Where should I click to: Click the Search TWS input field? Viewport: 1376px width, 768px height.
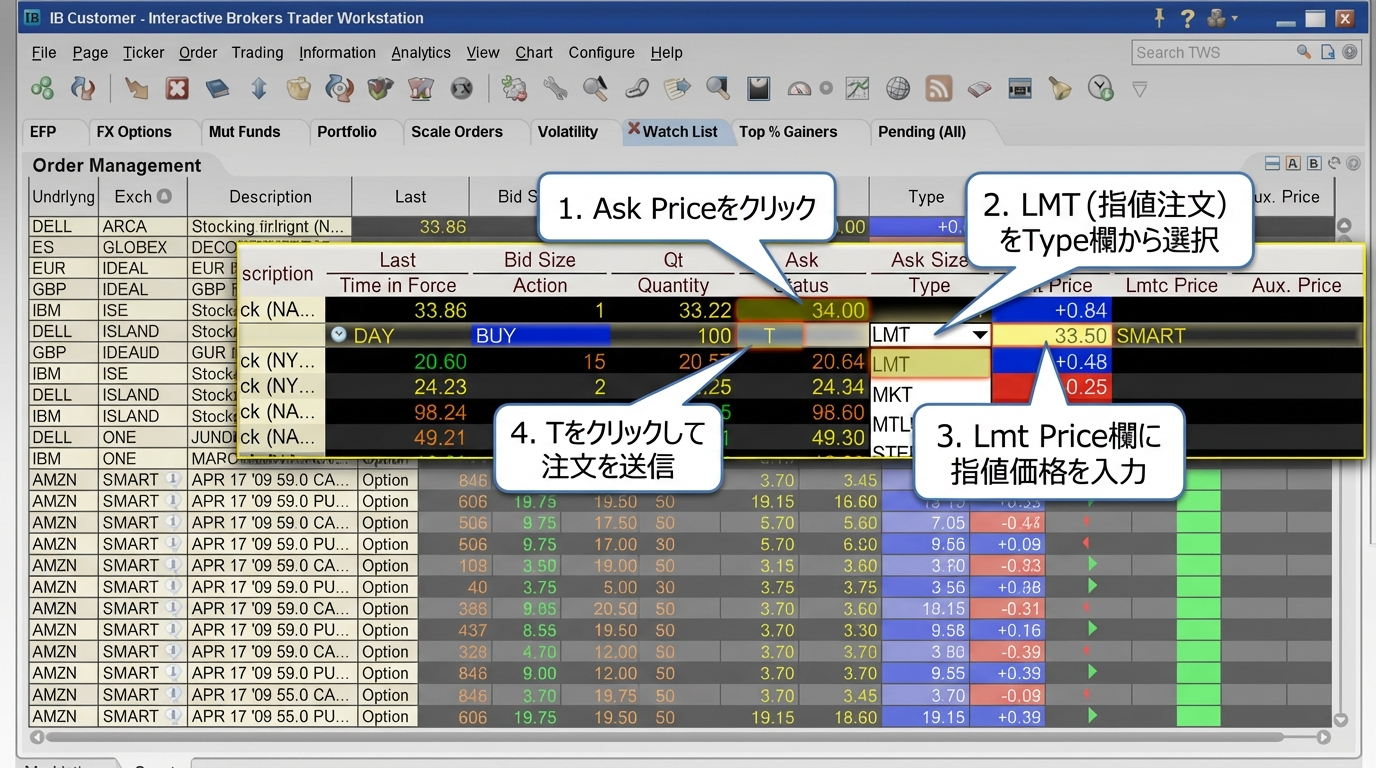pyautogui.click(x=1212, y=52)
